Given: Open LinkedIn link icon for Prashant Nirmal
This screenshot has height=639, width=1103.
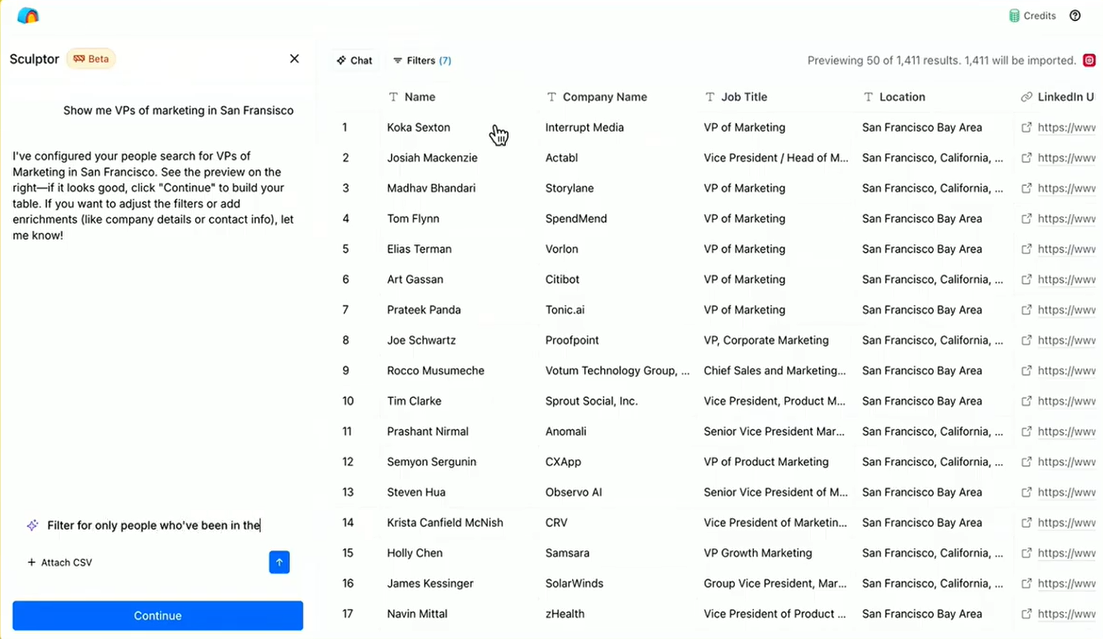Looking at the screenshot, I should click(1026, 431).
